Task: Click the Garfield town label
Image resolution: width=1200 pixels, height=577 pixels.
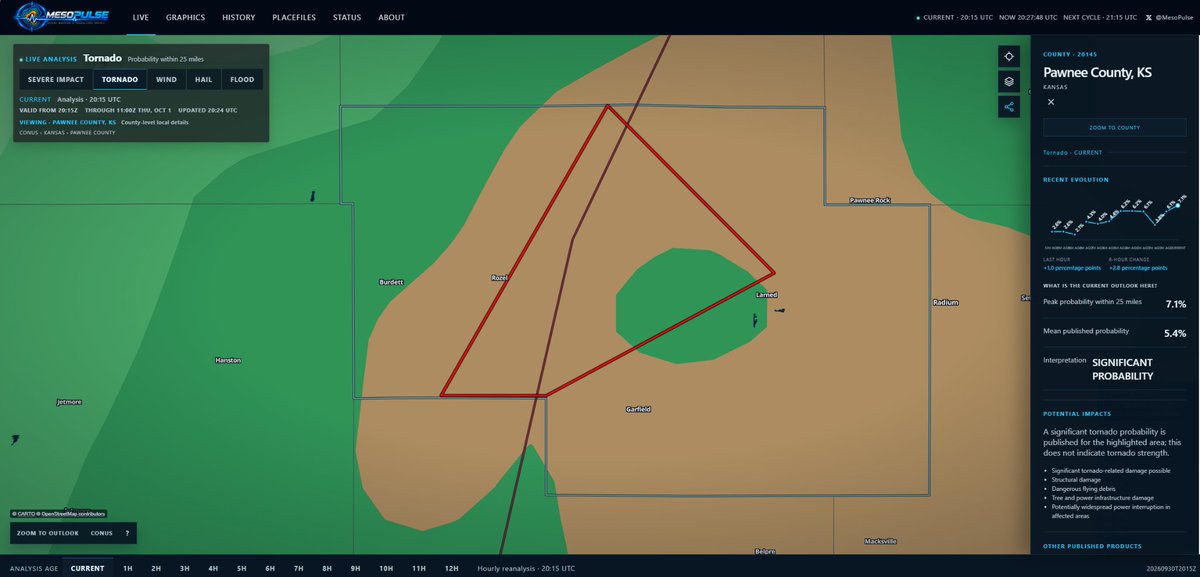Action: [638, 409]
